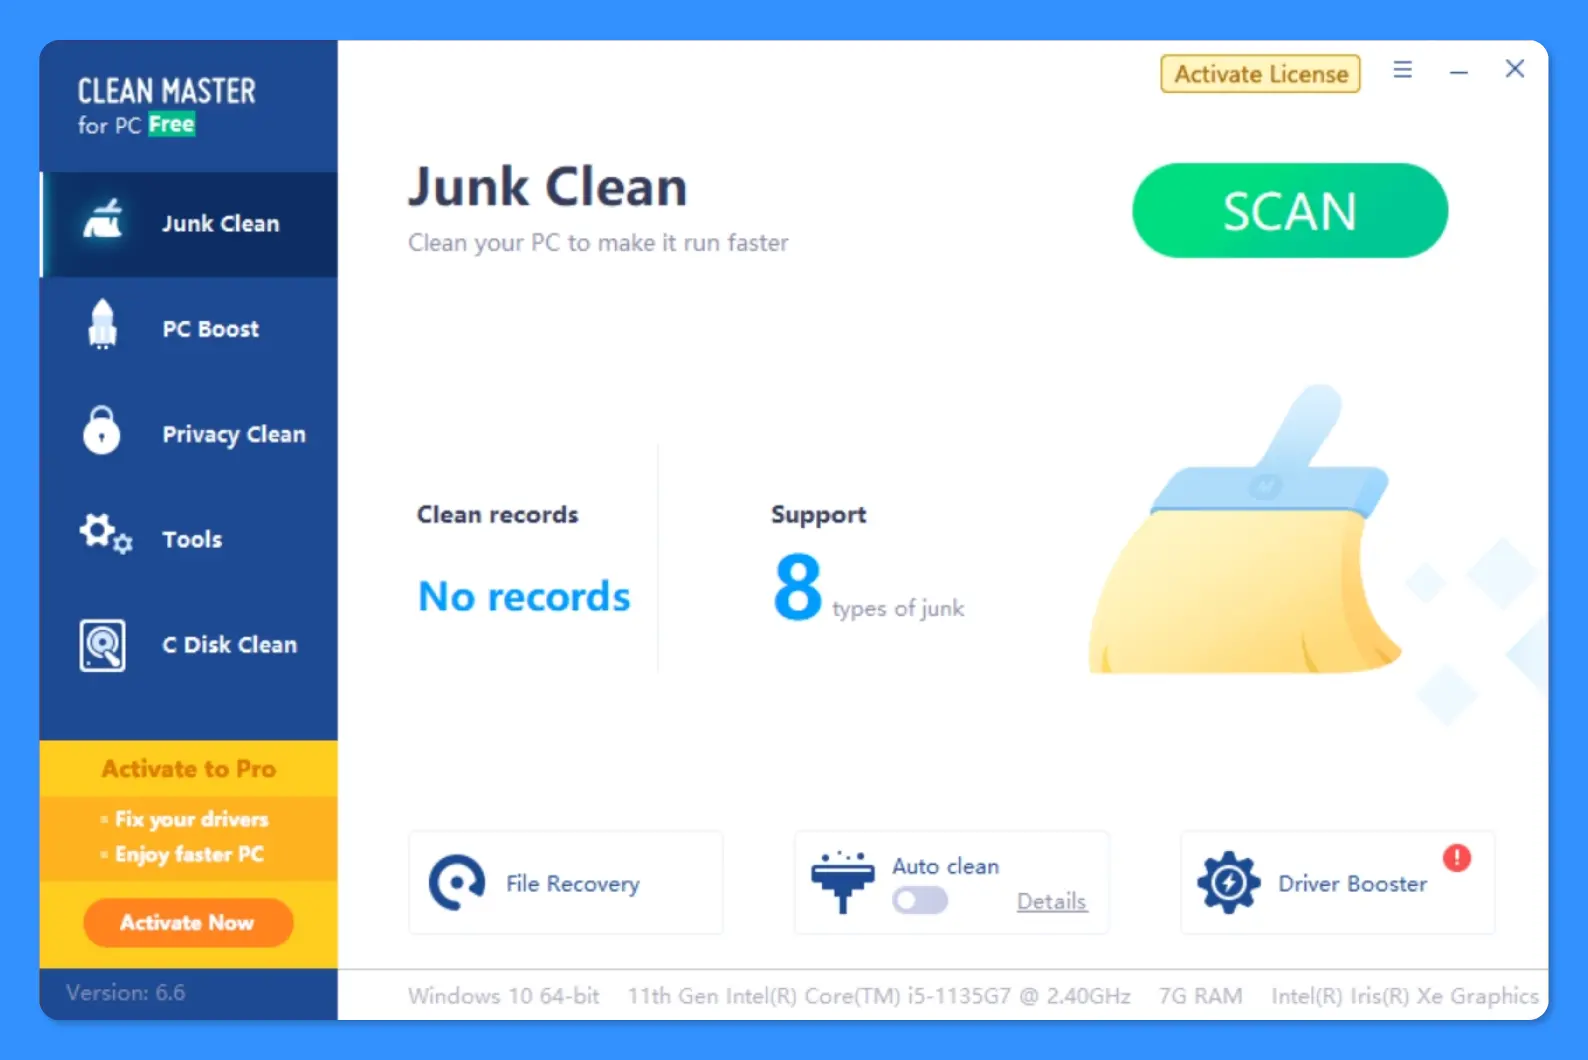The height and width of the screenshot is (1060, 1588).
Task: Click the 'Windows 10 64-bit' status text
Action: click(x=503, y=996)
